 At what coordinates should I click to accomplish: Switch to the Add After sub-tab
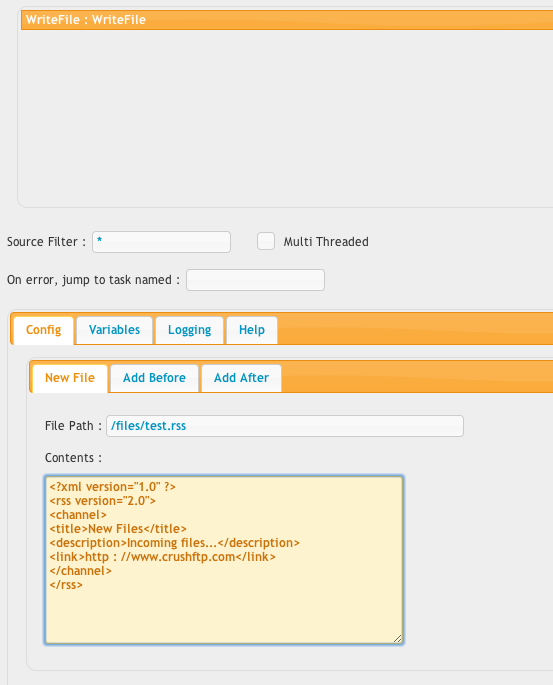pos(241,378)
